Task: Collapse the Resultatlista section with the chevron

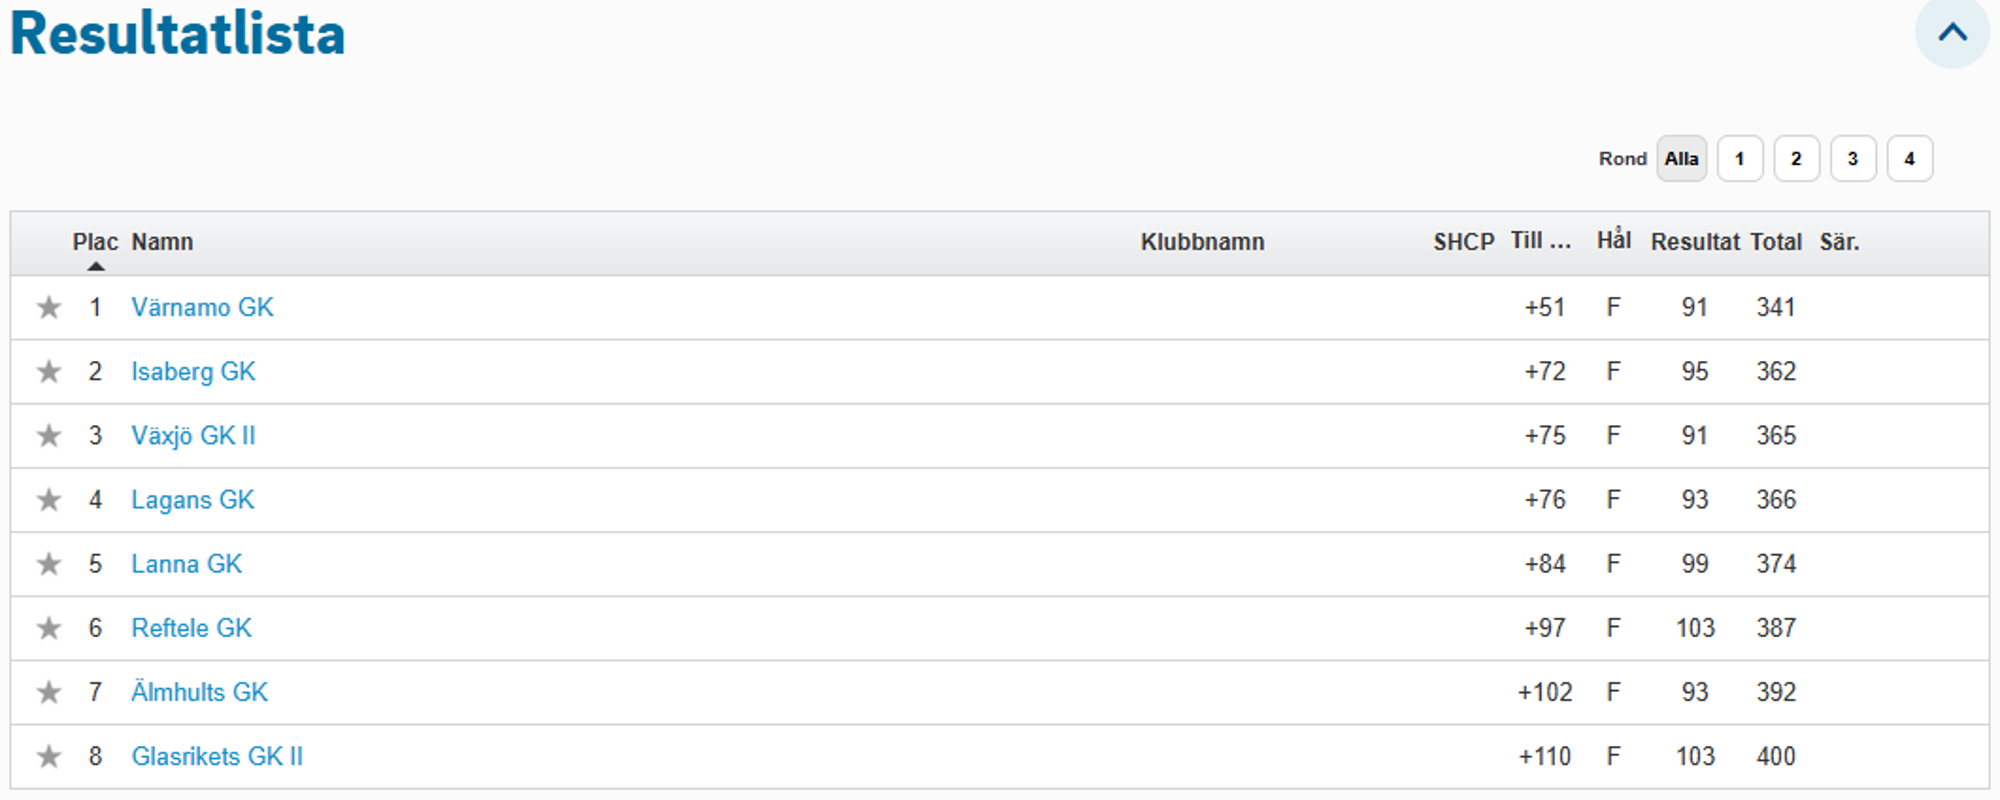Action: click(1951, 33)
